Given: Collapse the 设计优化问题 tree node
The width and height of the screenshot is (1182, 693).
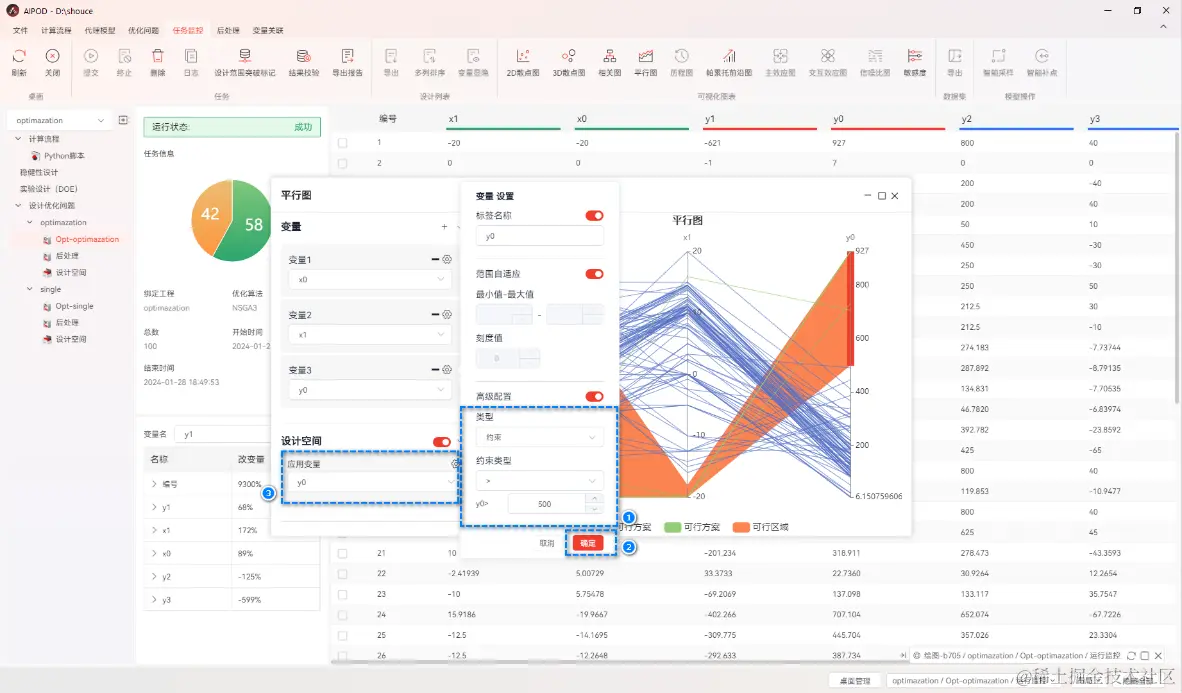Looking at the screenshot, I should (18, 205).
